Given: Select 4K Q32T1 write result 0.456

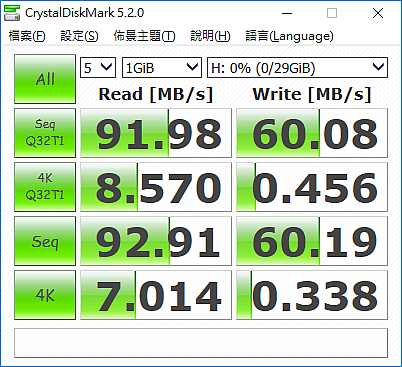Looking at the screenshot, I should tap(312, 187).
